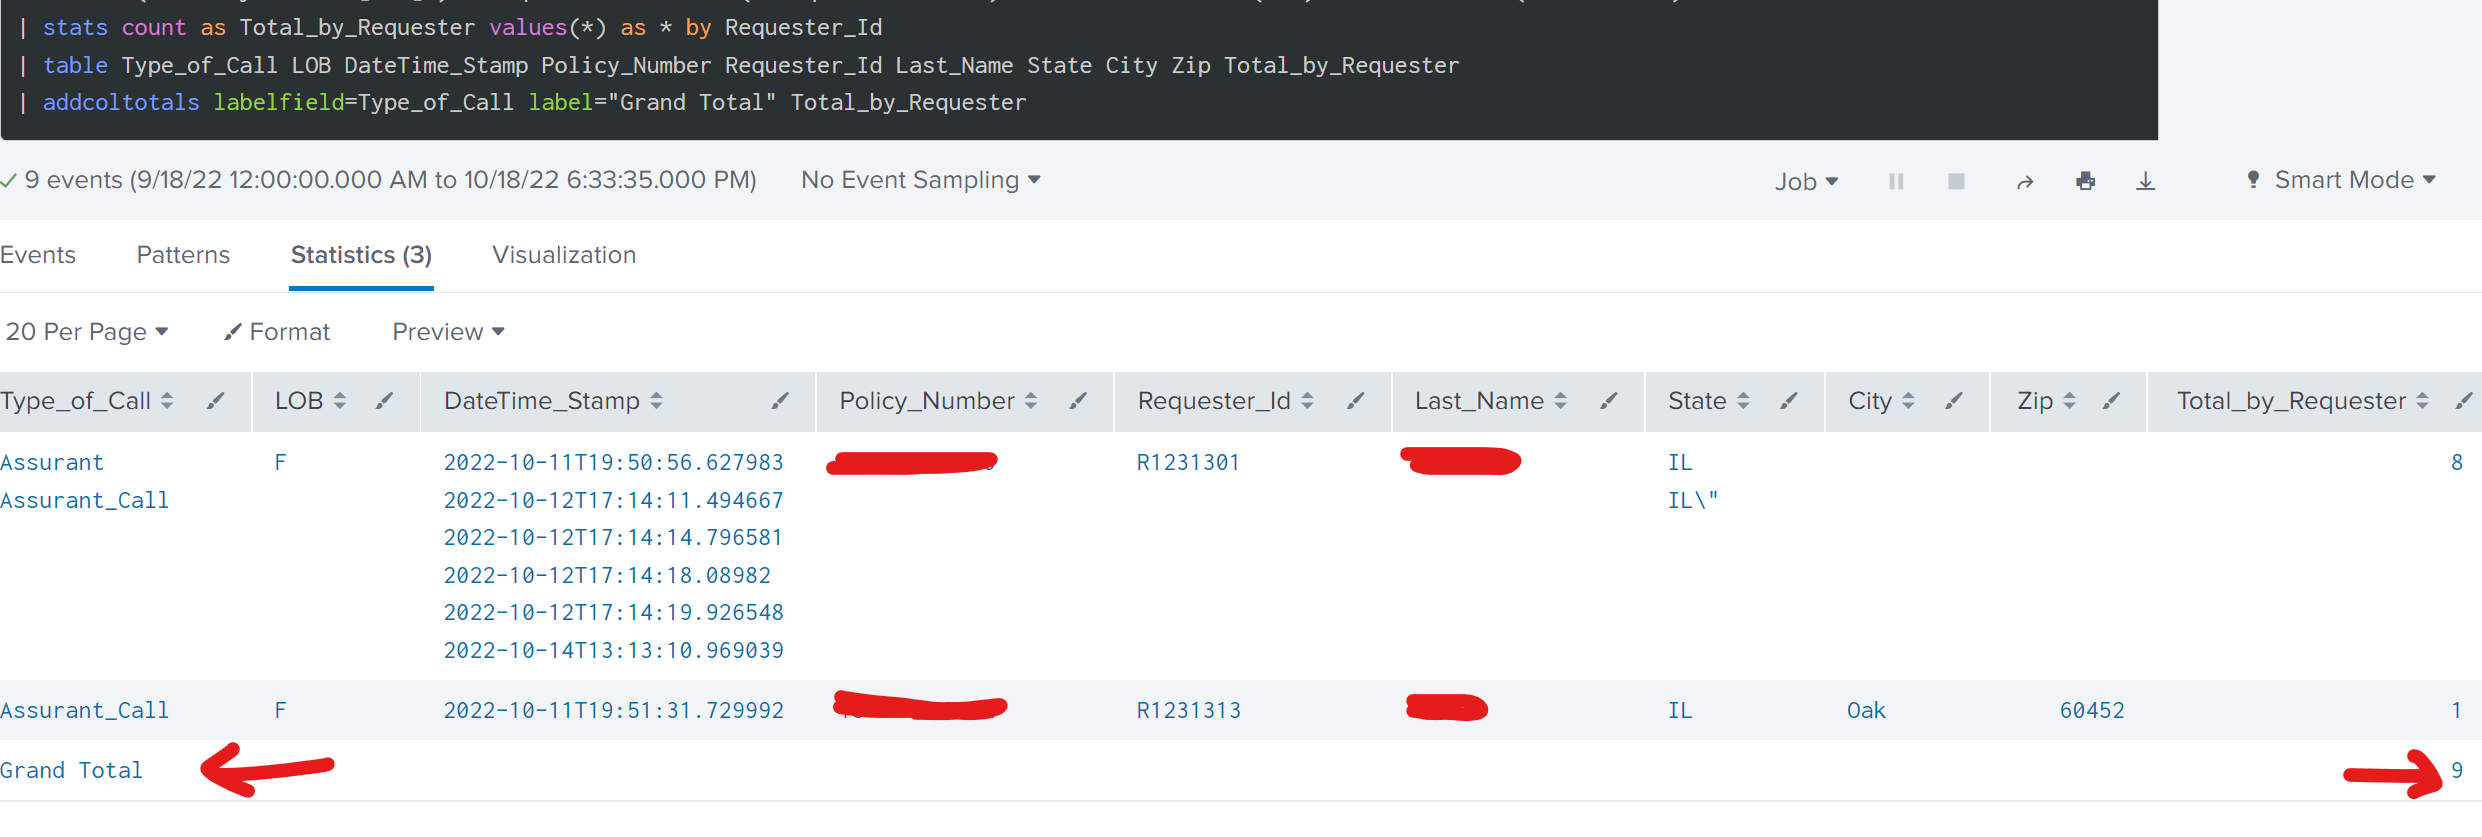The width and height of the screenshot is (2482, 837).
Task: Click pencil edit icon for DateTime_Stamp column
Action: click(780, 401)
